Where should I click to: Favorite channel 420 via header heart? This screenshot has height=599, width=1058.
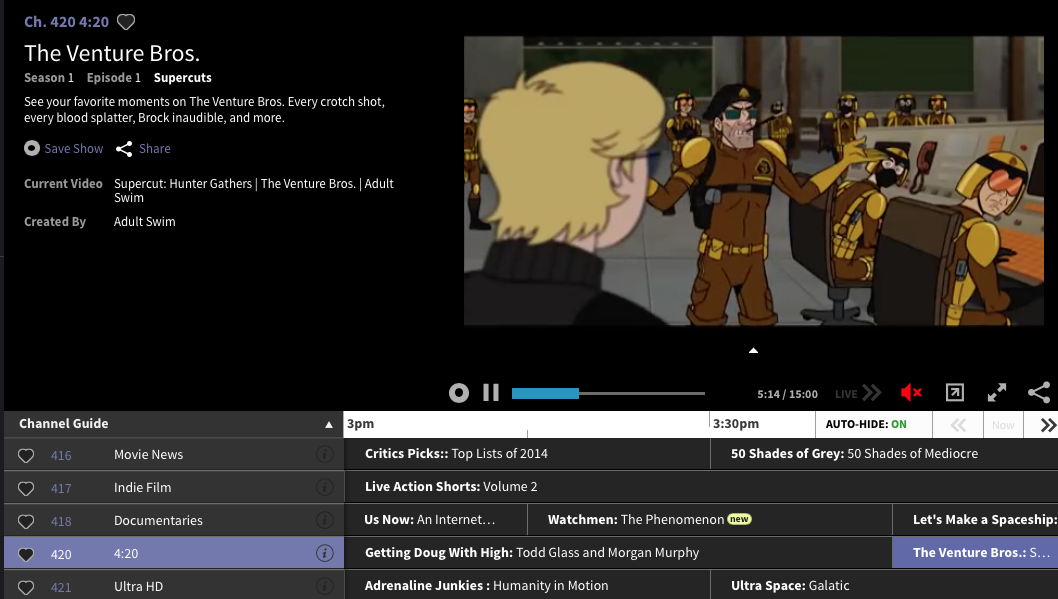[126, 22]
